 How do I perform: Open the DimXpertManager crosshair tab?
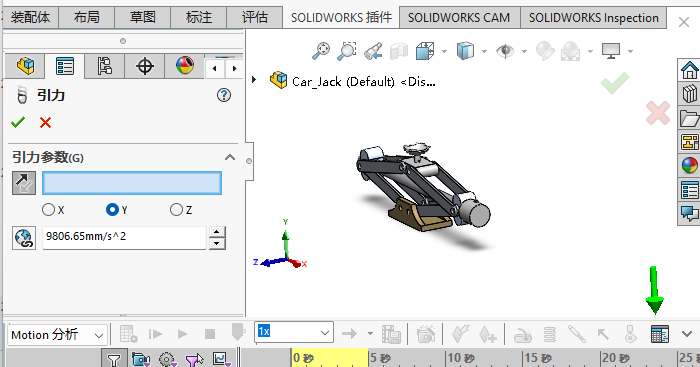(145, 66)
